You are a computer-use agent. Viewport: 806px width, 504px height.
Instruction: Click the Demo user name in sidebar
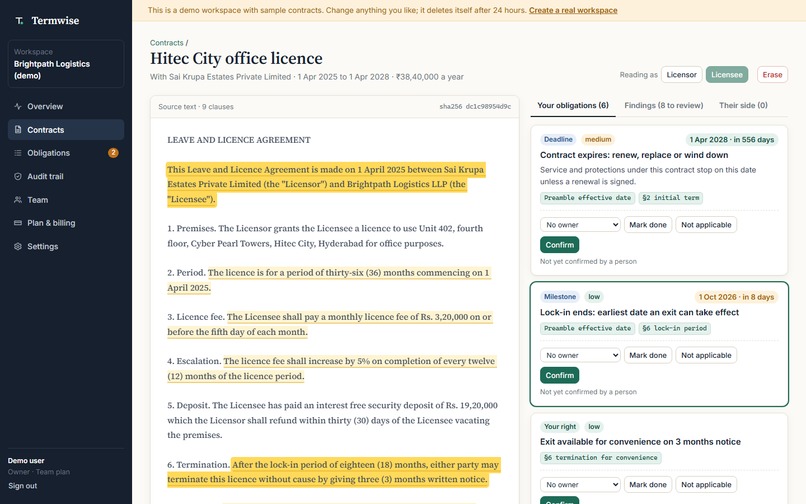tap(26, 461)
